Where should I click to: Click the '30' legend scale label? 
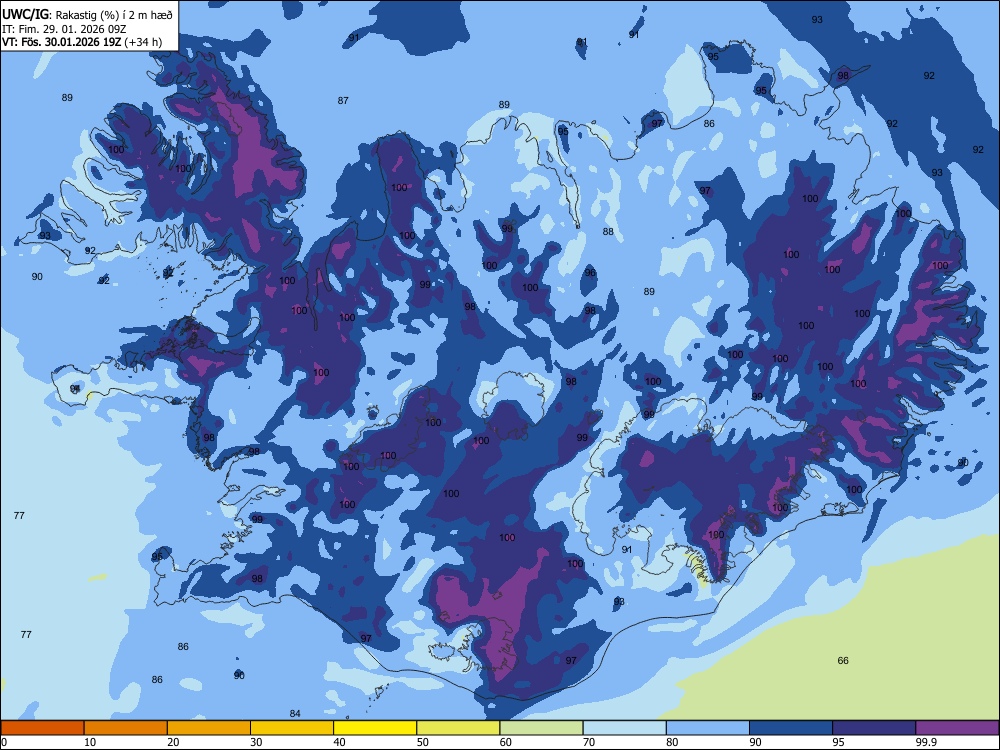point(256,742)
